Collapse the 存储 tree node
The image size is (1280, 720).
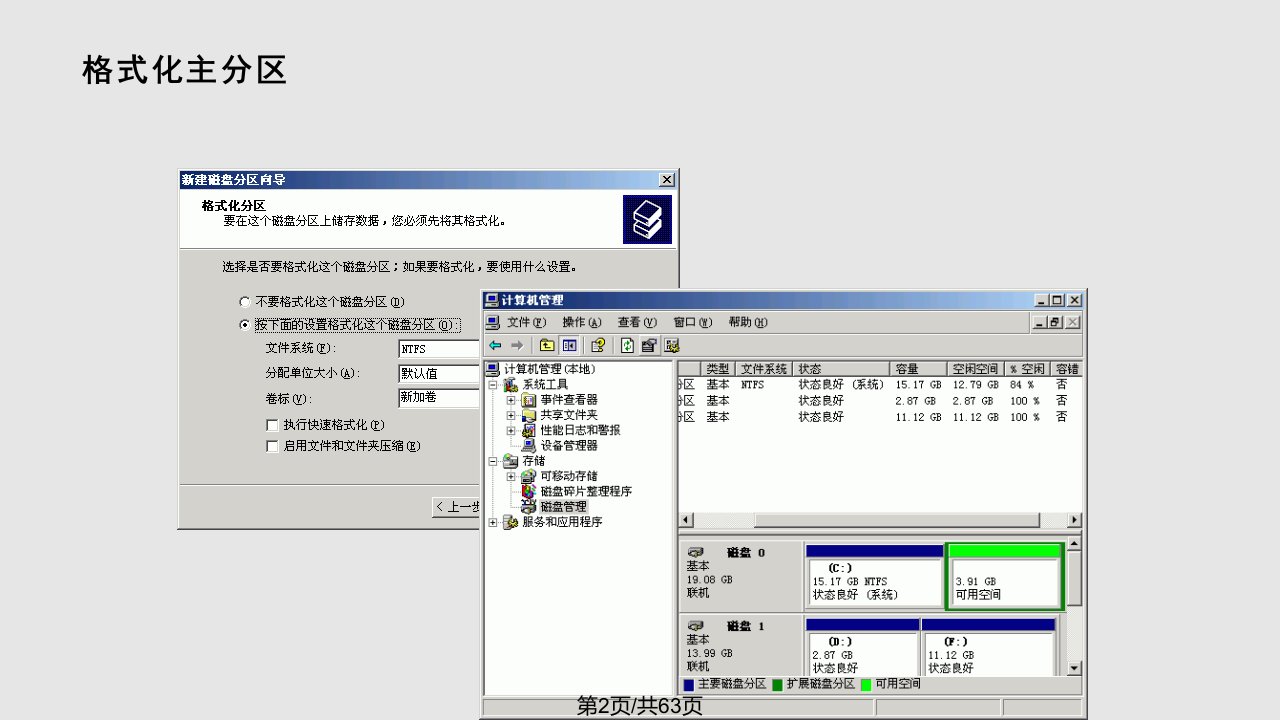pos(492,461)
